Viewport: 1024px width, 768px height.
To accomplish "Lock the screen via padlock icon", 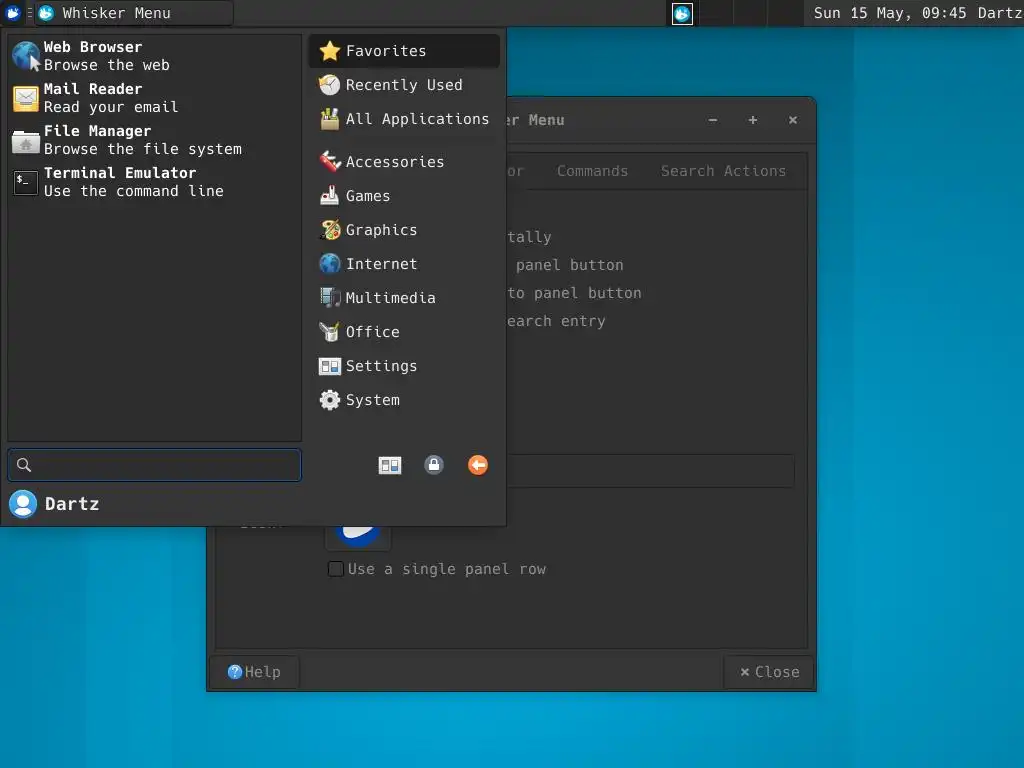I will pyautogui.click(x=434, y=465).
